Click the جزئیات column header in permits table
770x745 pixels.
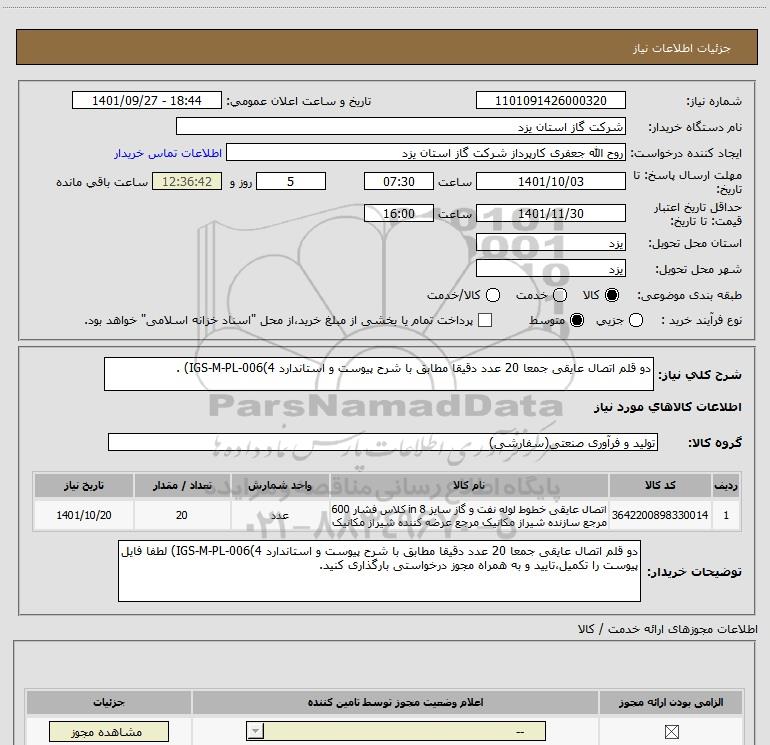click(x=109, y=702)
